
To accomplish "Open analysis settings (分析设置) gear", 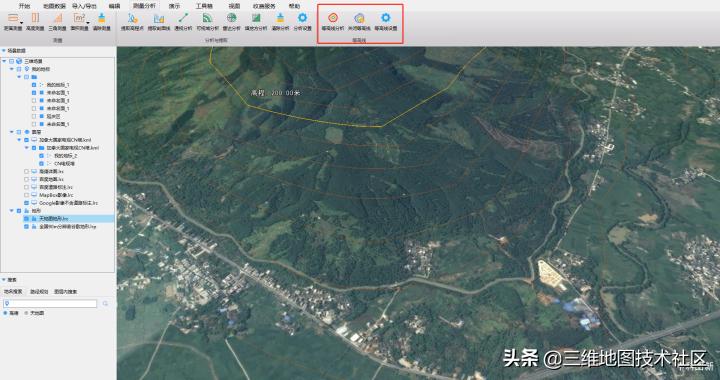I will (302, 18).
